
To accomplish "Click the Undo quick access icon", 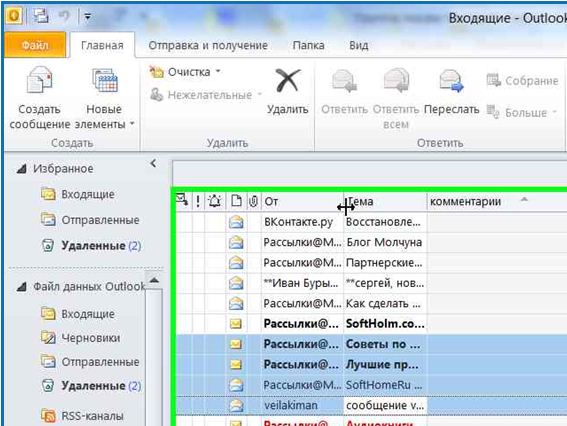I will 64,16.
